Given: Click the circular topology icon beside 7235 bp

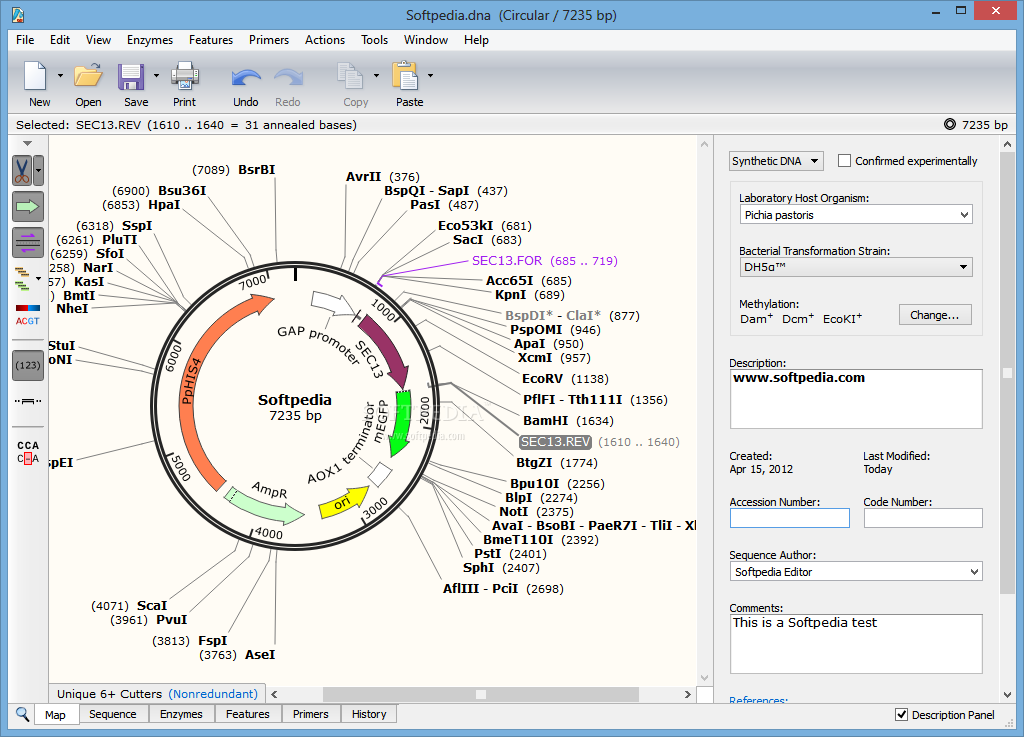Looking at the screenshot, I should 950,124.
